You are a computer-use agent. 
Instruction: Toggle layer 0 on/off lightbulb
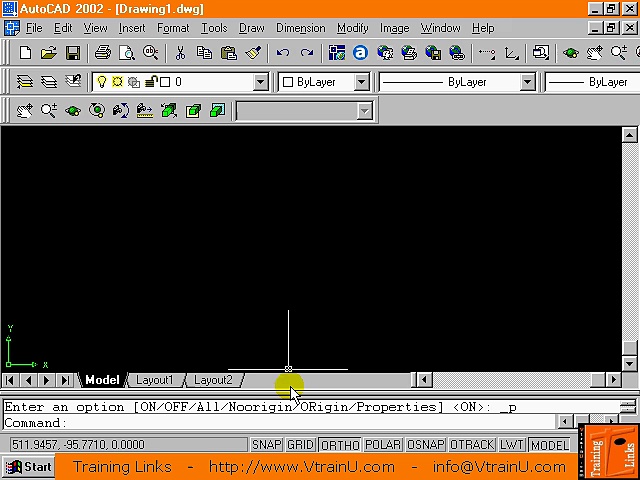[101, 82]
